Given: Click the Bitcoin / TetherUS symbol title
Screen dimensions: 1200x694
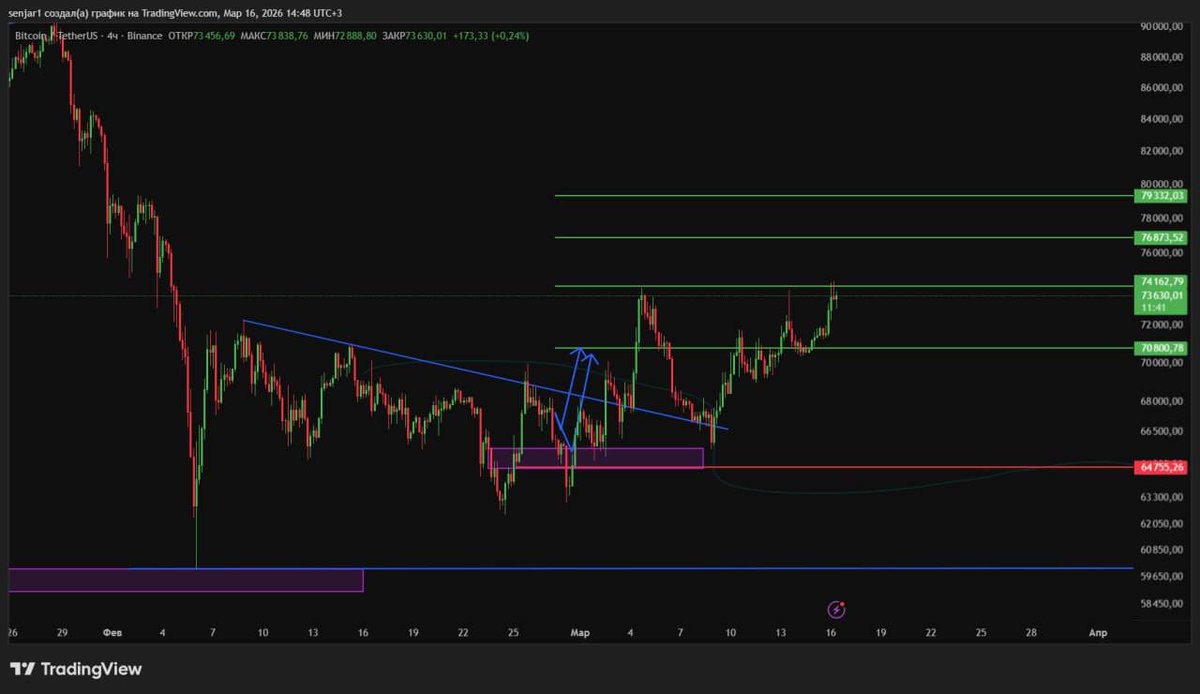Looking at the screenshot, I should (x=57, y=35).
